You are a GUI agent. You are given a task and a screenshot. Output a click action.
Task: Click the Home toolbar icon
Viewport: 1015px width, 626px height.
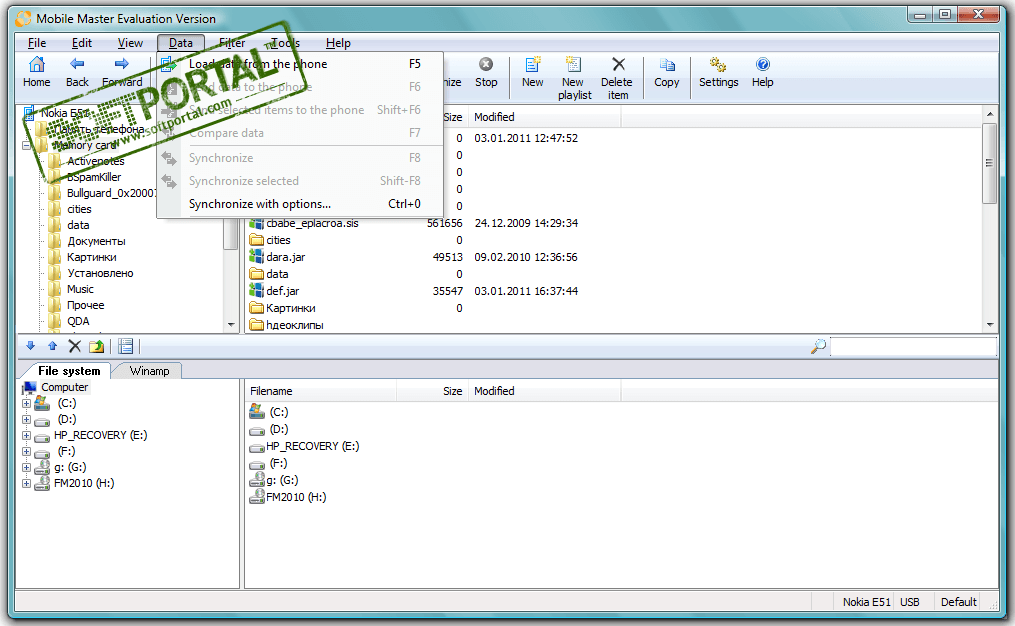point(37,65)
